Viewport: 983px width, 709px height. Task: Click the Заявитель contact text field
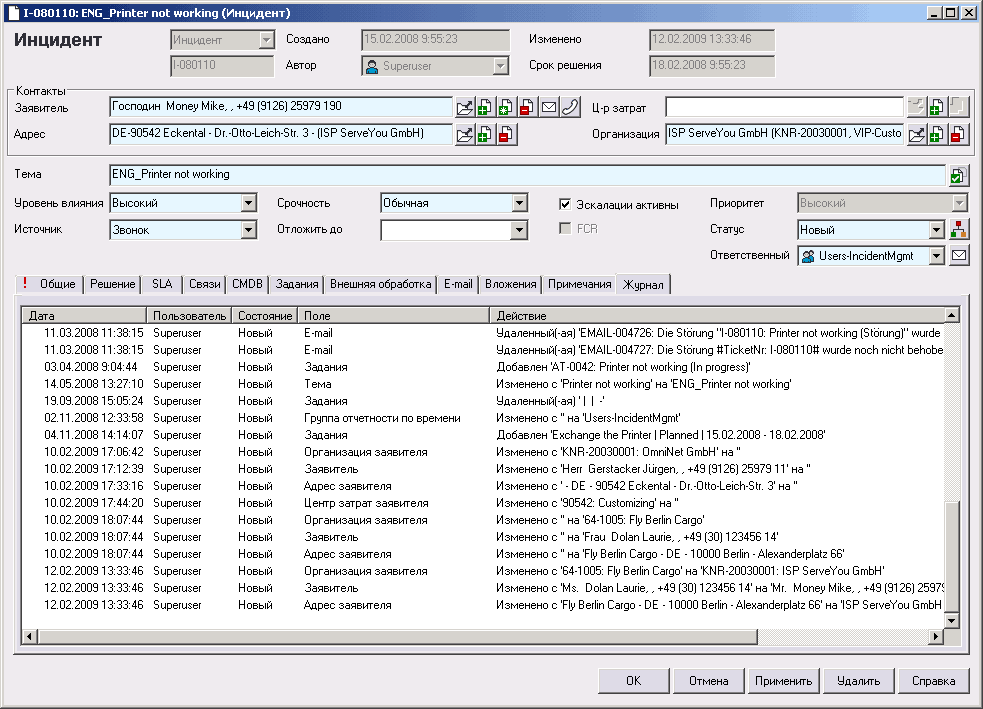point(281,107)
